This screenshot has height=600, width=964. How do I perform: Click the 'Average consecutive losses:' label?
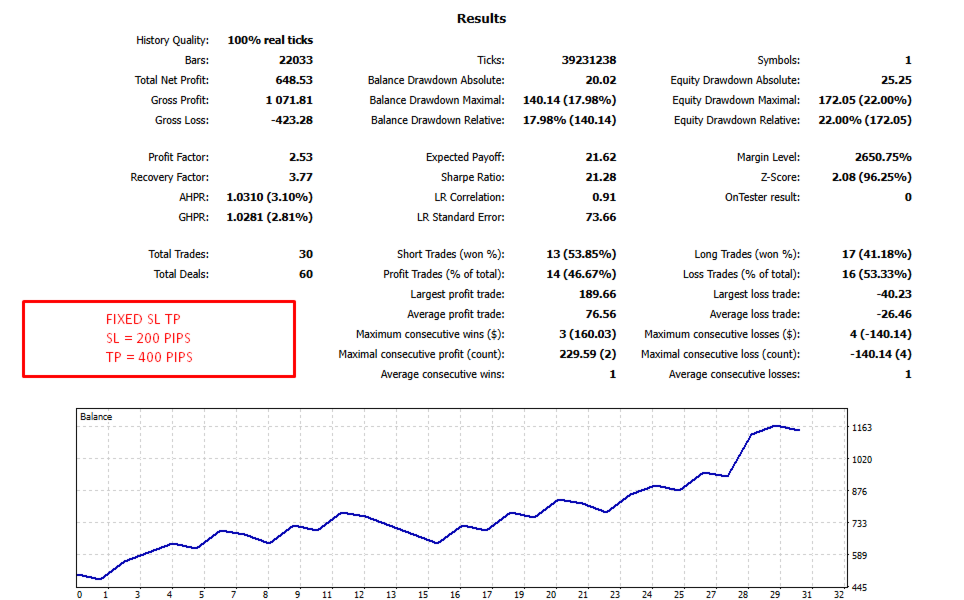tap(734, 374)
